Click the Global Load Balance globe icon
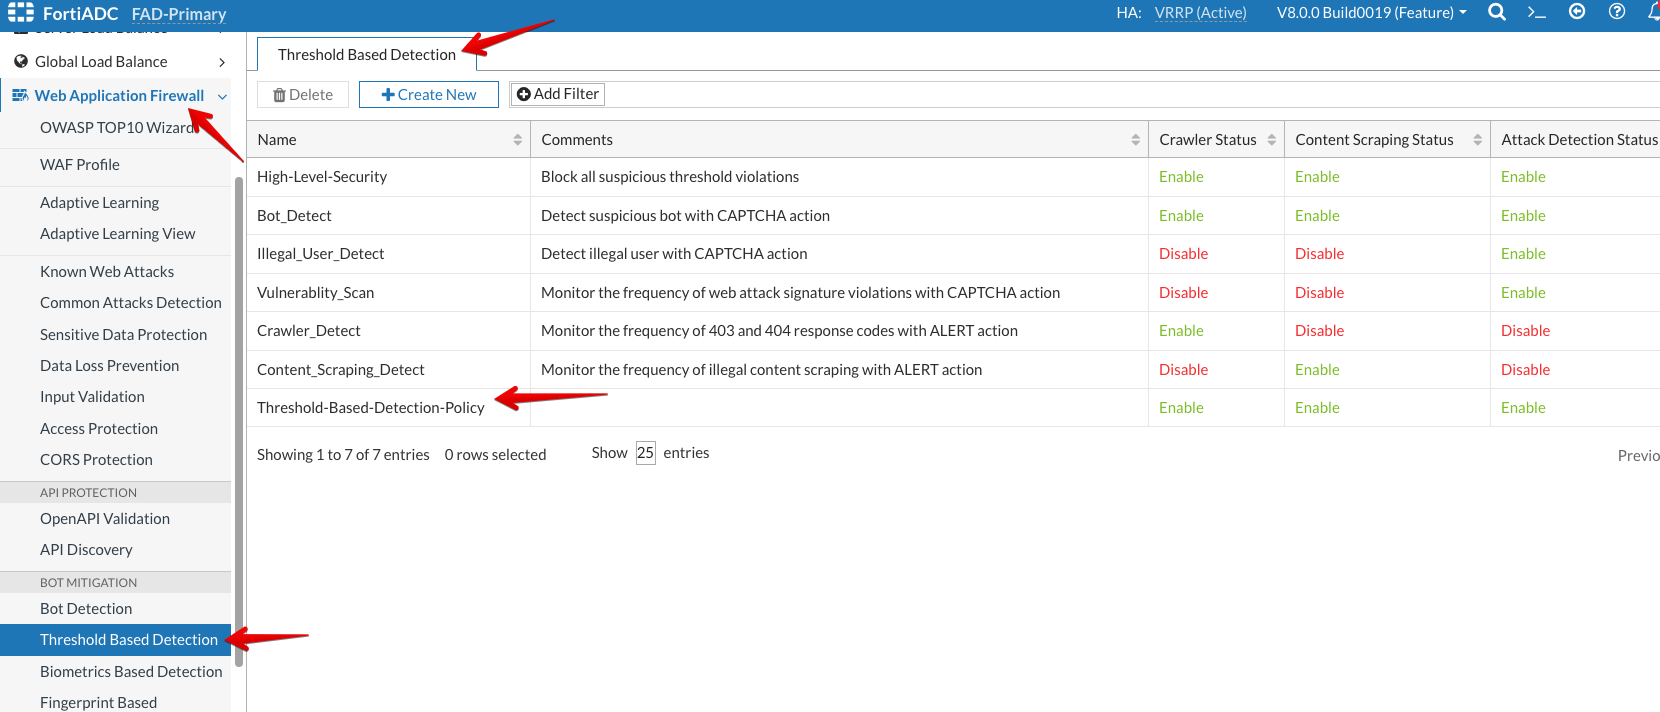The width and height of the screenshot is (1660, 712). coord(21,61)
